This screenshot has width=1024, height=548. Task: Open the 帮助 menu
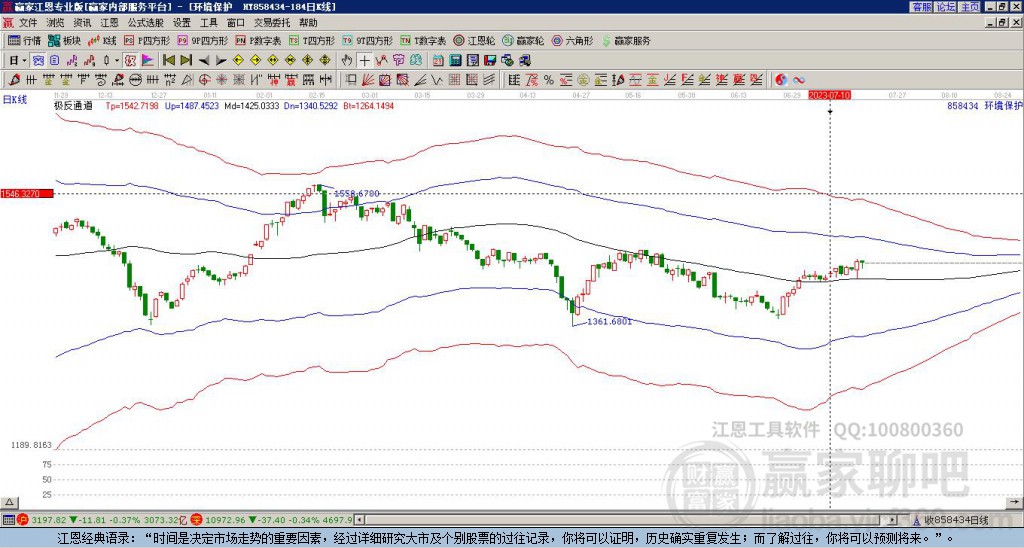pos(308,23)
